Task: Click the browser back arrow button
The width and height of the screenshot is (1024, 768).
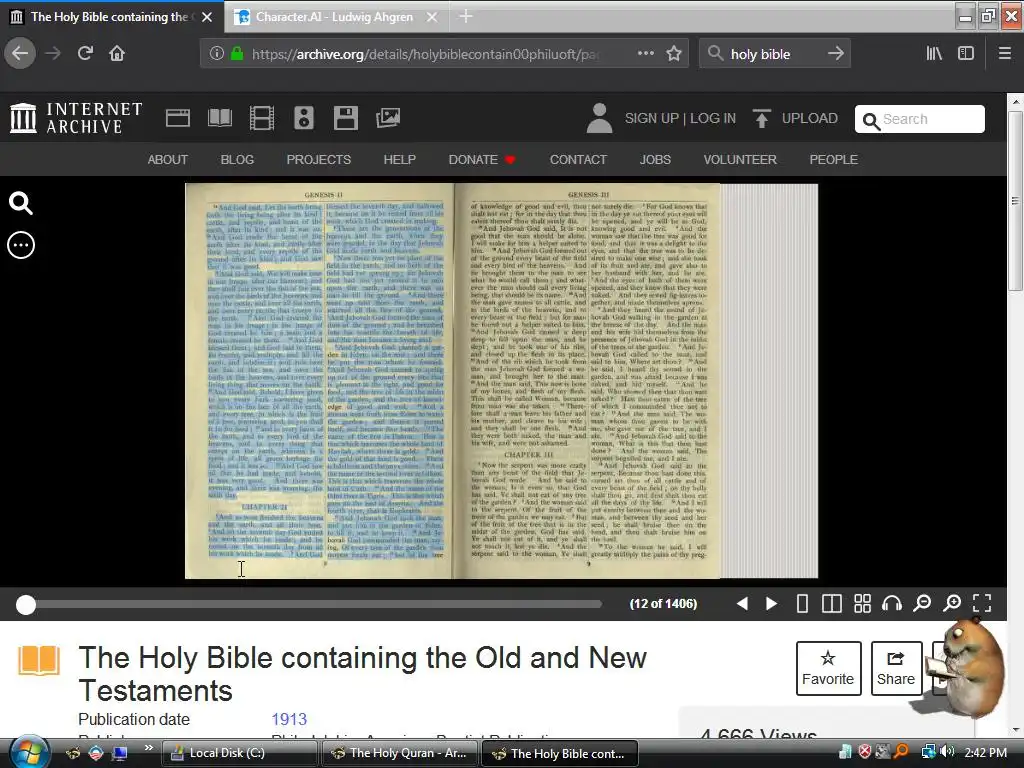Action: point(20,54)
